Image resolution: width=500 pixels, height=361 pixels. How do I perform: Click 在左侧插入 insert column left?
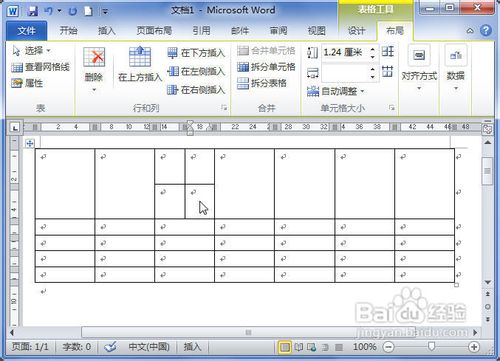[196, 71]
